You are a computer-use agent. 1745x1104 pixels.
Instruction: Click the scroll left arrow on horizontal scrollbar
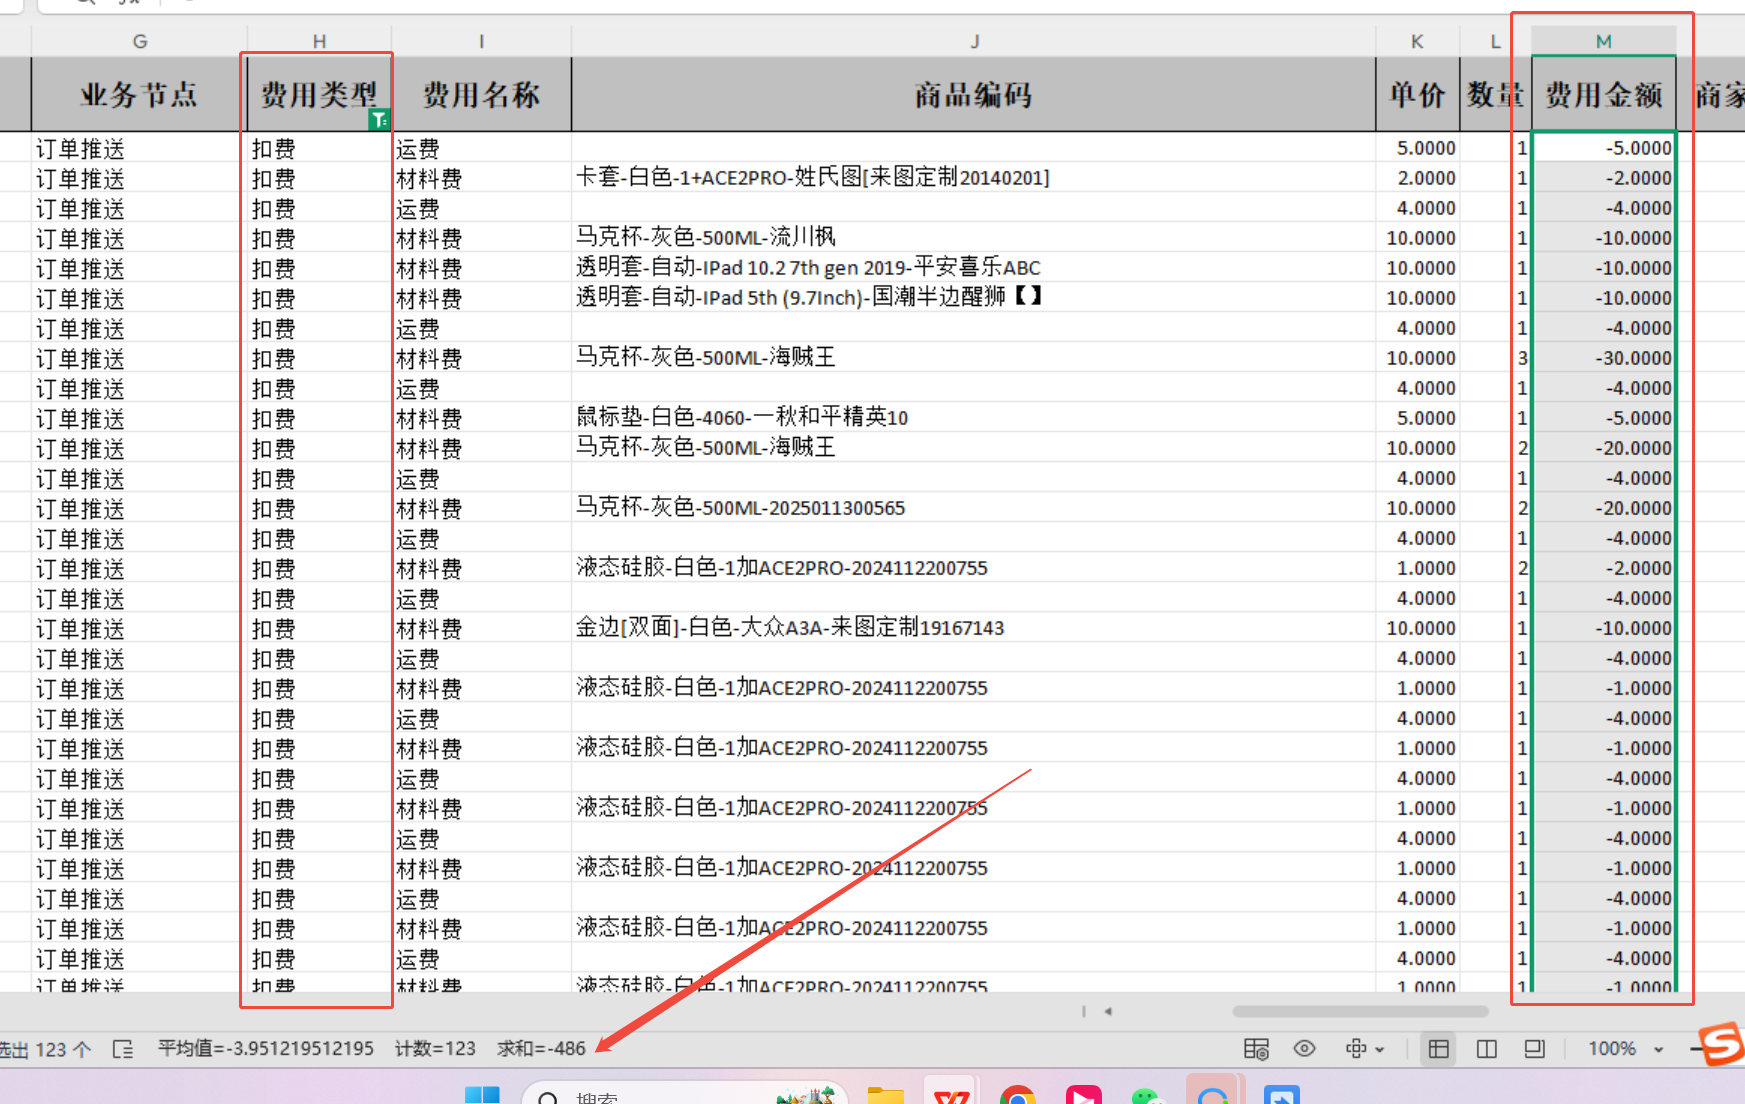[1108, 1011]
